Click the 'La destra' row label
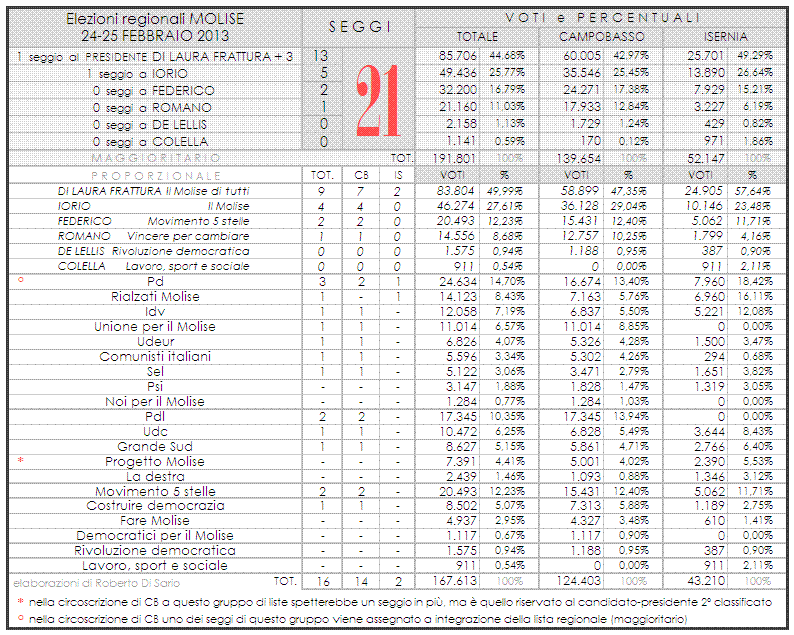Image resolution: width=794 pixels, height=635 pixels. pyautogui.click(x=155, y=477)
